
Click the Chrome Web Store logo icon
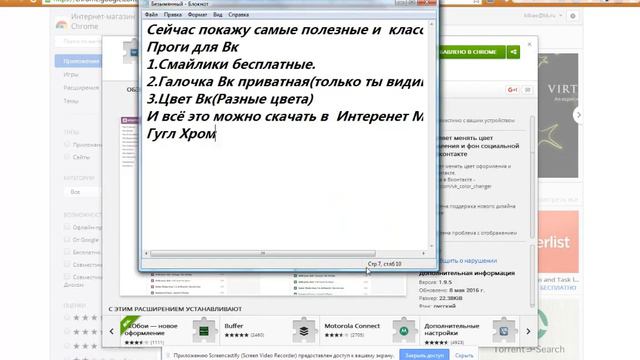(x=61, y=24)
